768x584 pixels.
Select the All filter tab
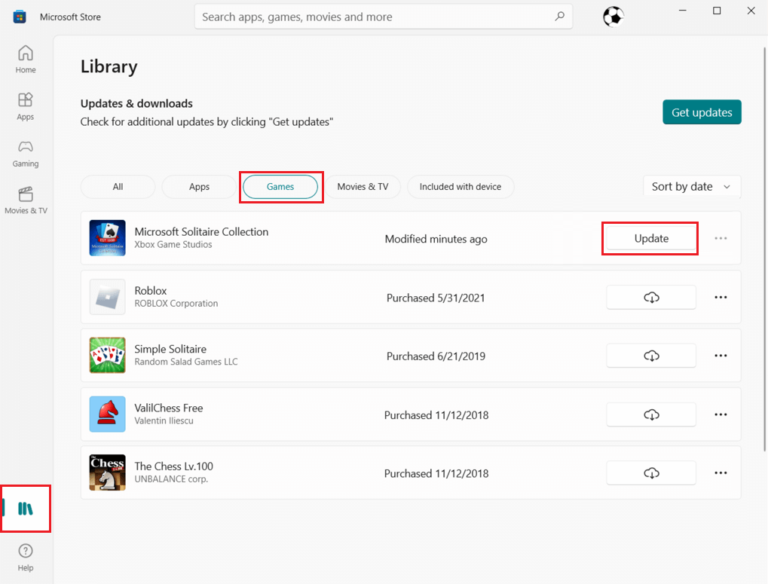(118, 187)
